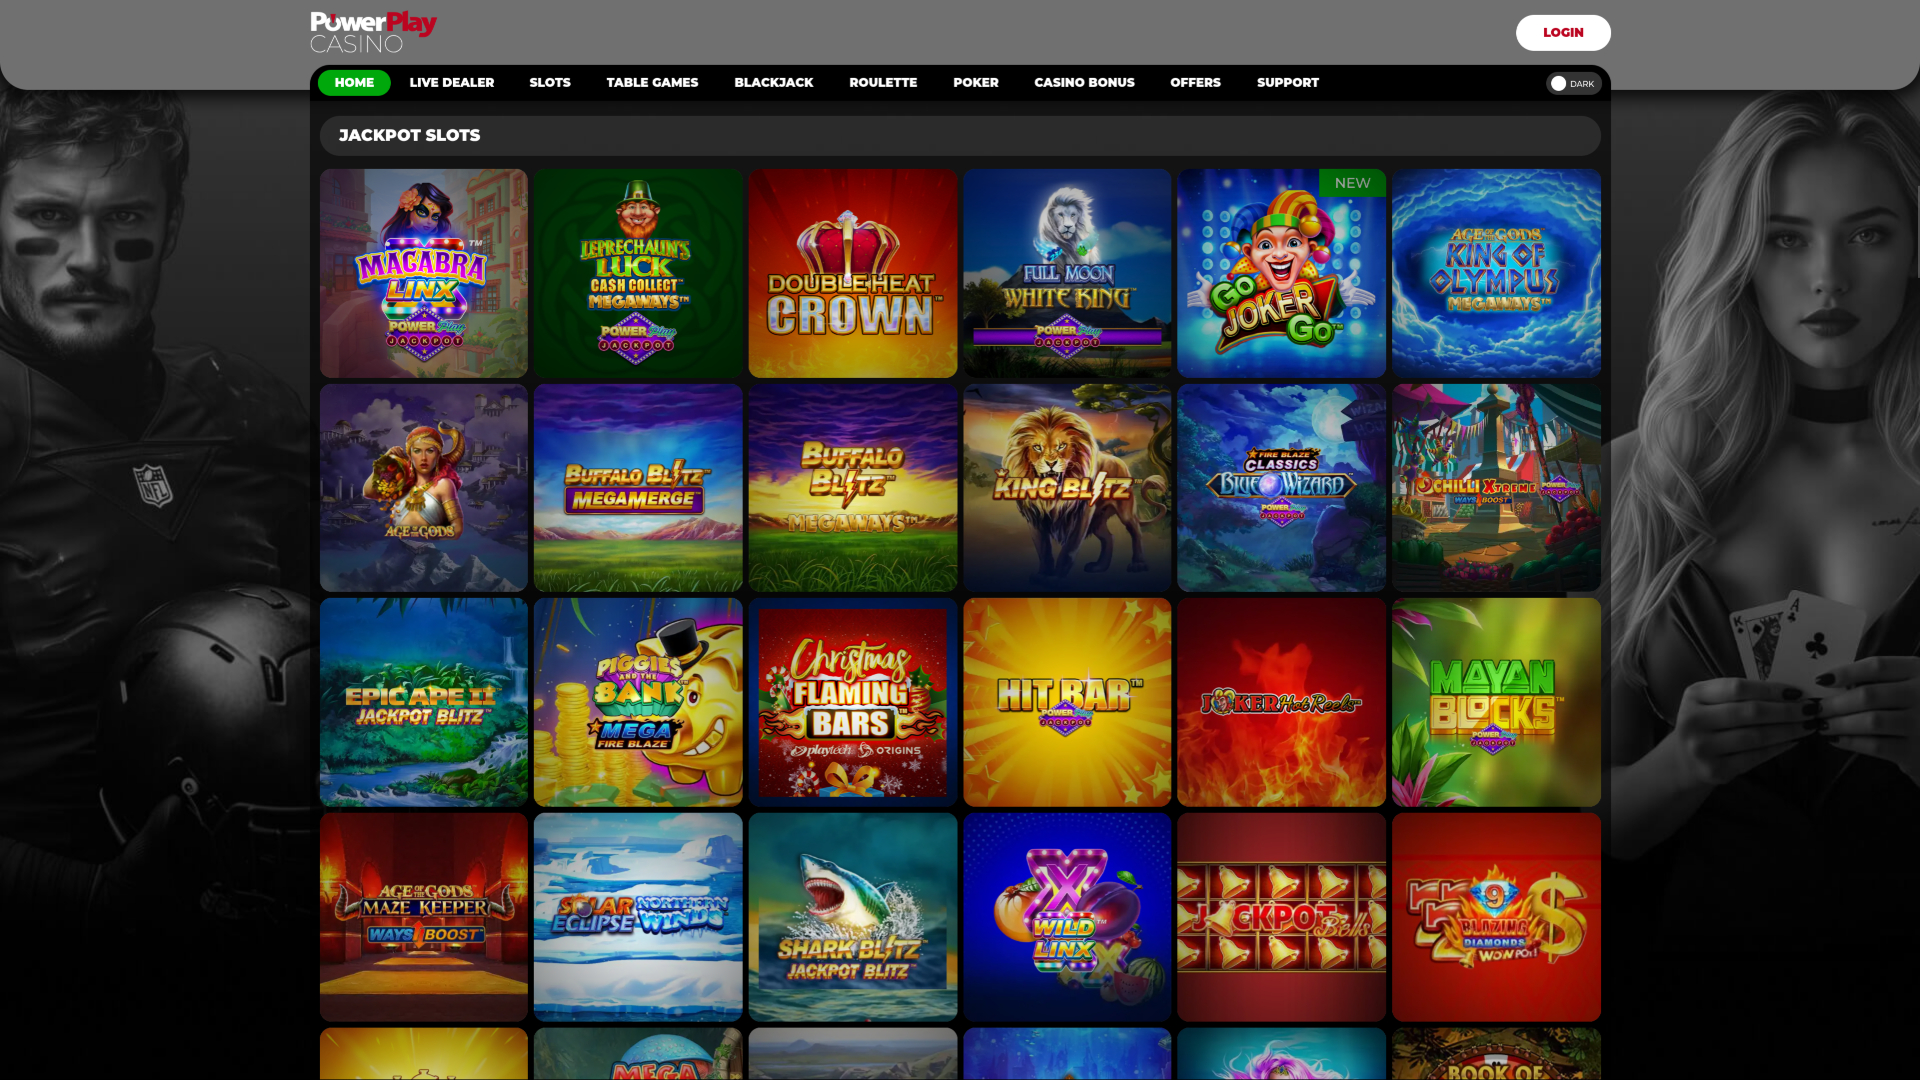The height and width of the screenshot is (1080, 1920).
Task: Switch to the LIVE DEALER tab
Action: [x=452, y=83]
